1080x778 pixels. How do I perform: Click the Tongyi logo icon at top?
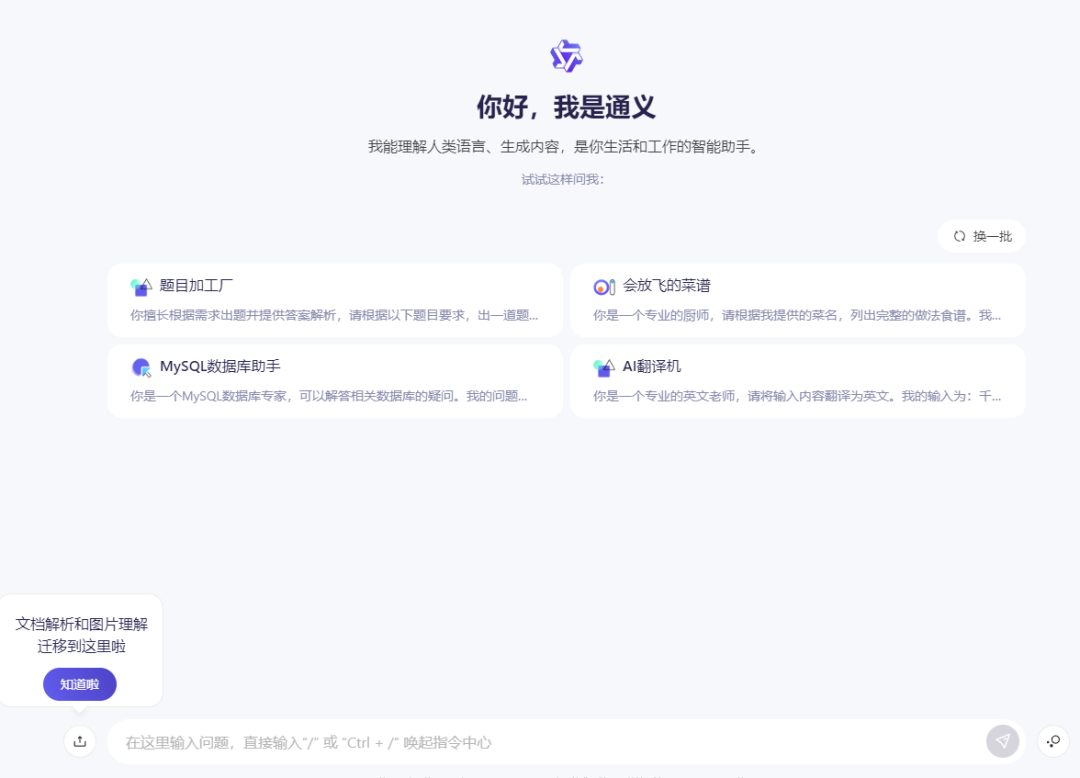[x=566, y=56]
